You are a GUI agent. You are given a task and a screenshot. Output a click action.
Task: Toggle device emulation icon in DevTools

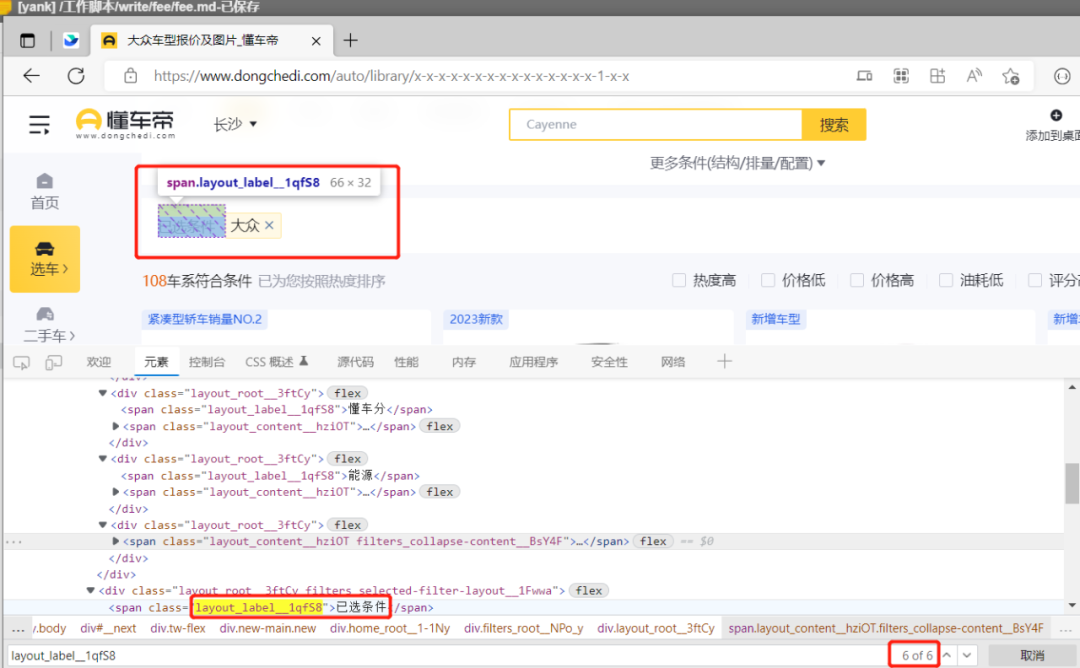coord(53,362)
